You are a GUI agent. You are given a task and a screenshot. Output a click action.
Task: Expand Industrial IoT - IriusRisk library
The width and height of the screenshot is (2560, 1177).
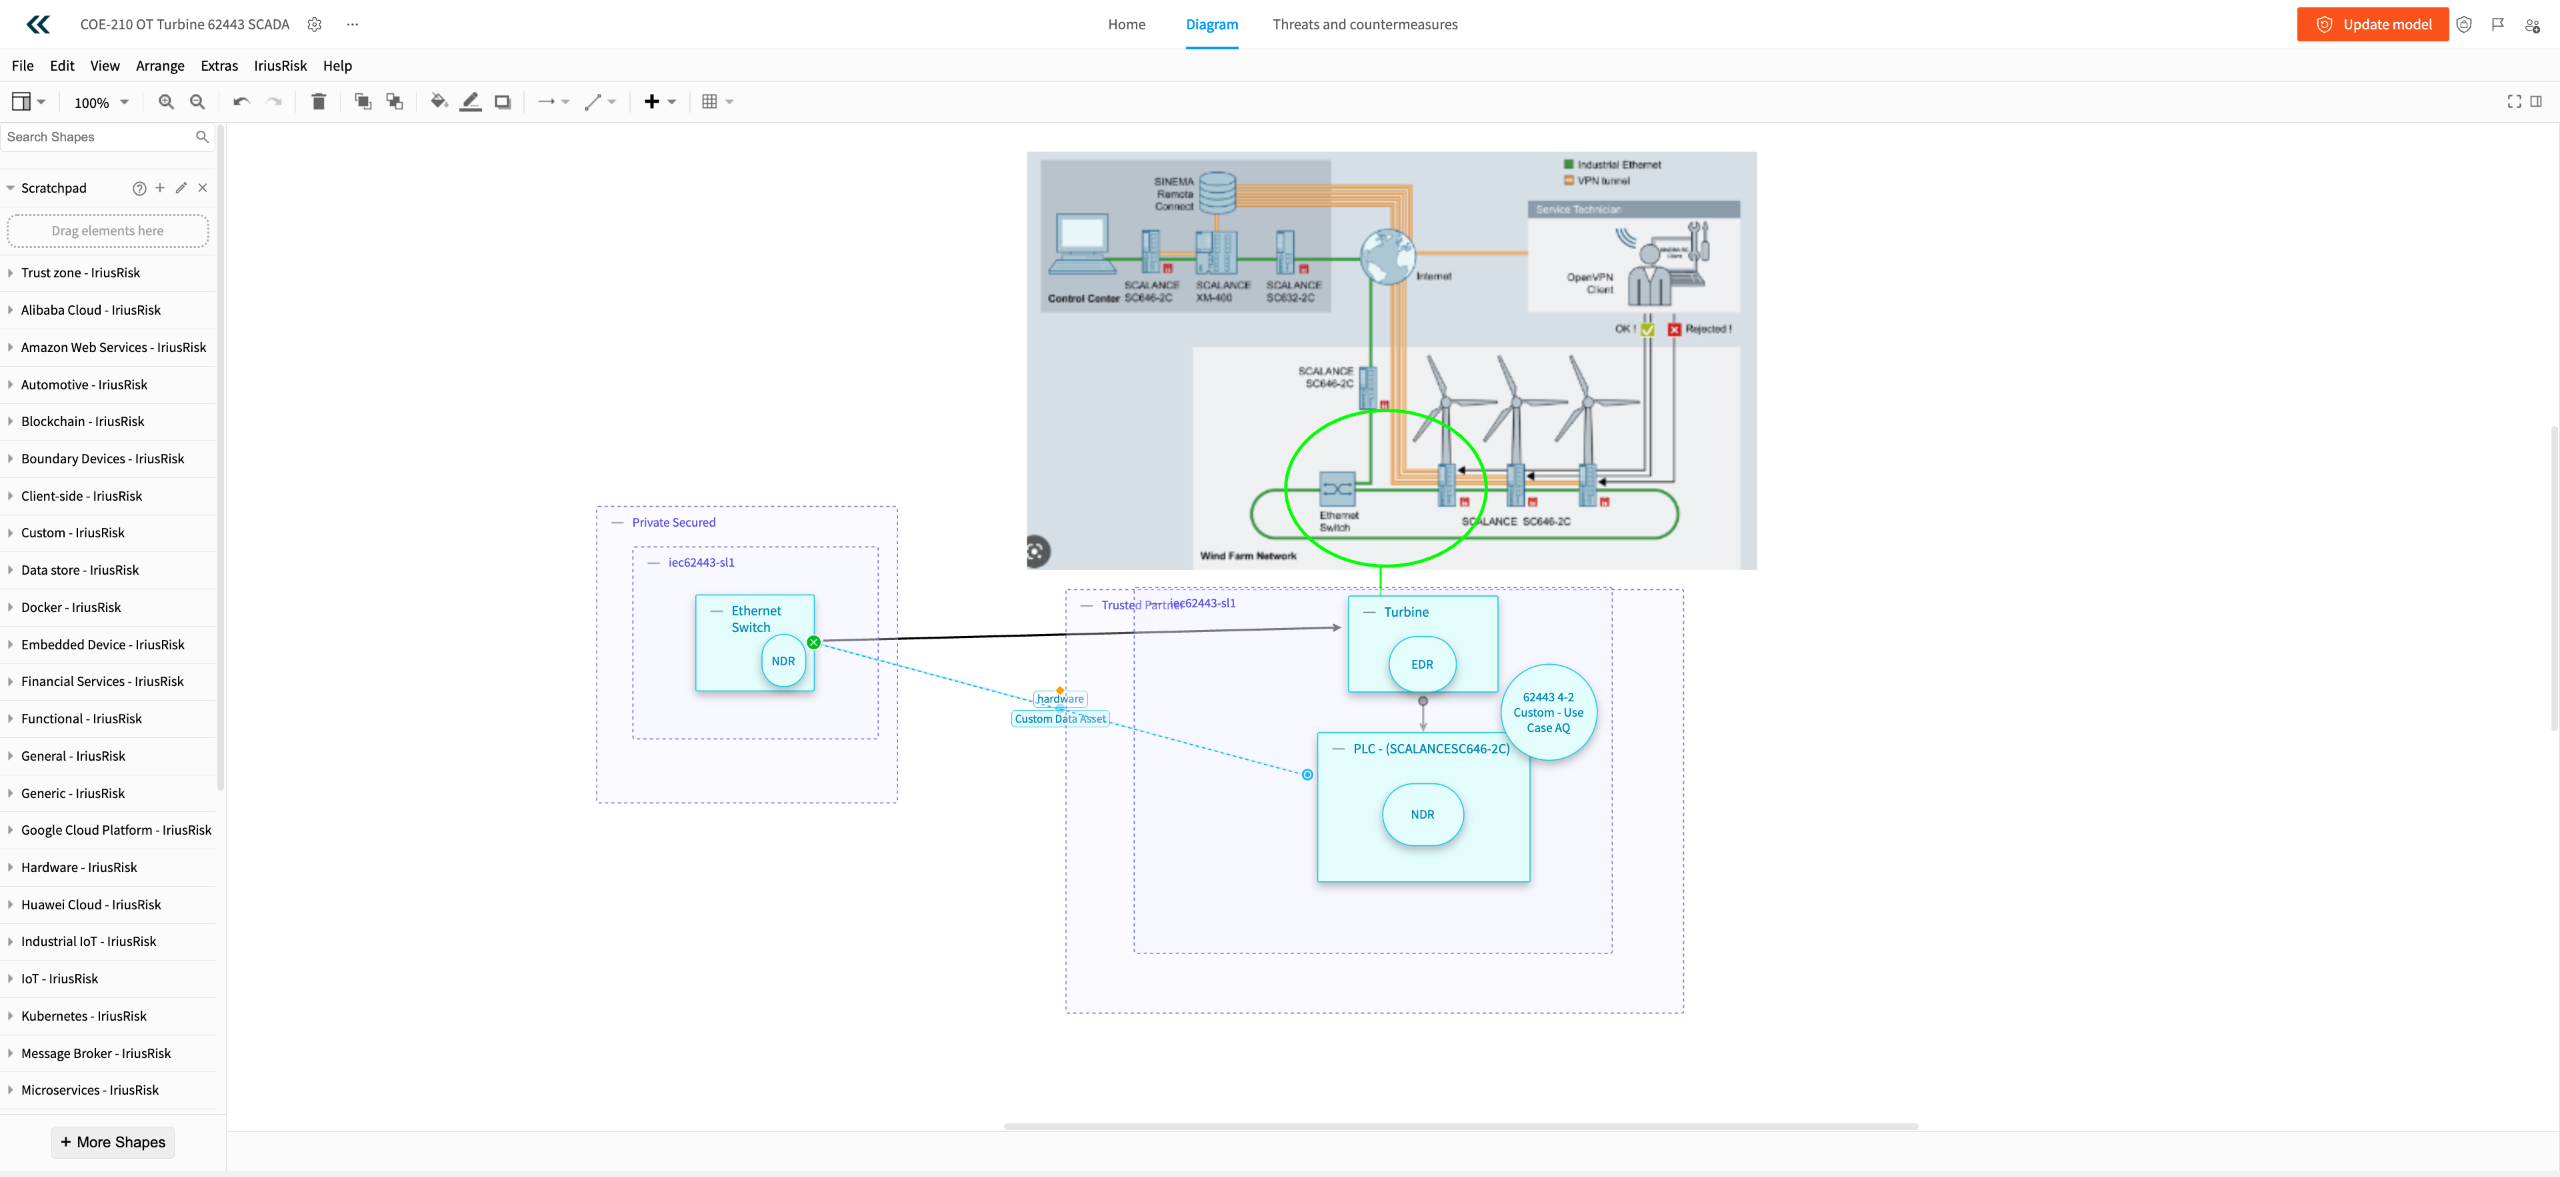click(x=88, y=941)
